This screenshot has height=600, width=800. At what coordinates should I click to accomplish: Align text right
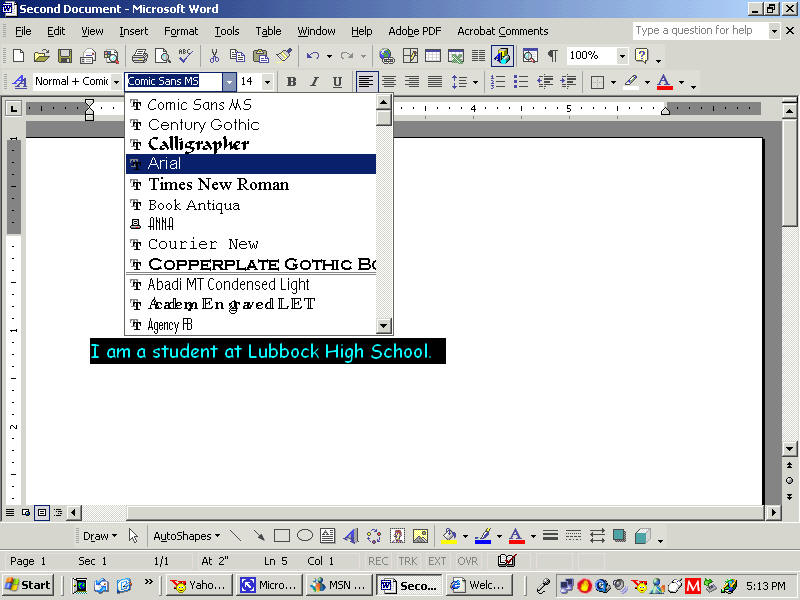point(412,82)
